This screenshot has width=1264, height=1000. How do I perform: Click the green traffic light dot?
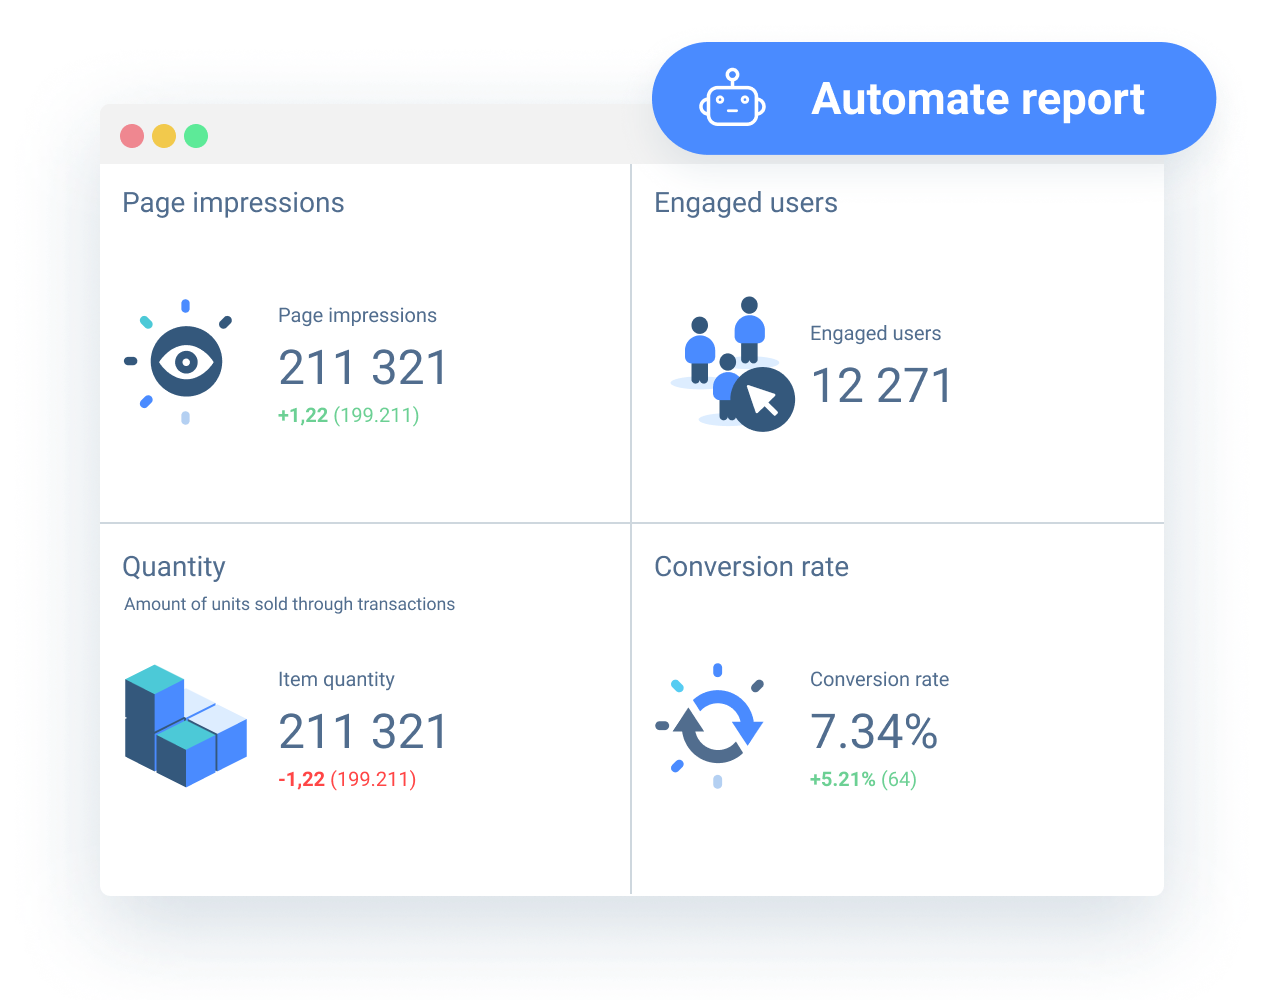196,136
